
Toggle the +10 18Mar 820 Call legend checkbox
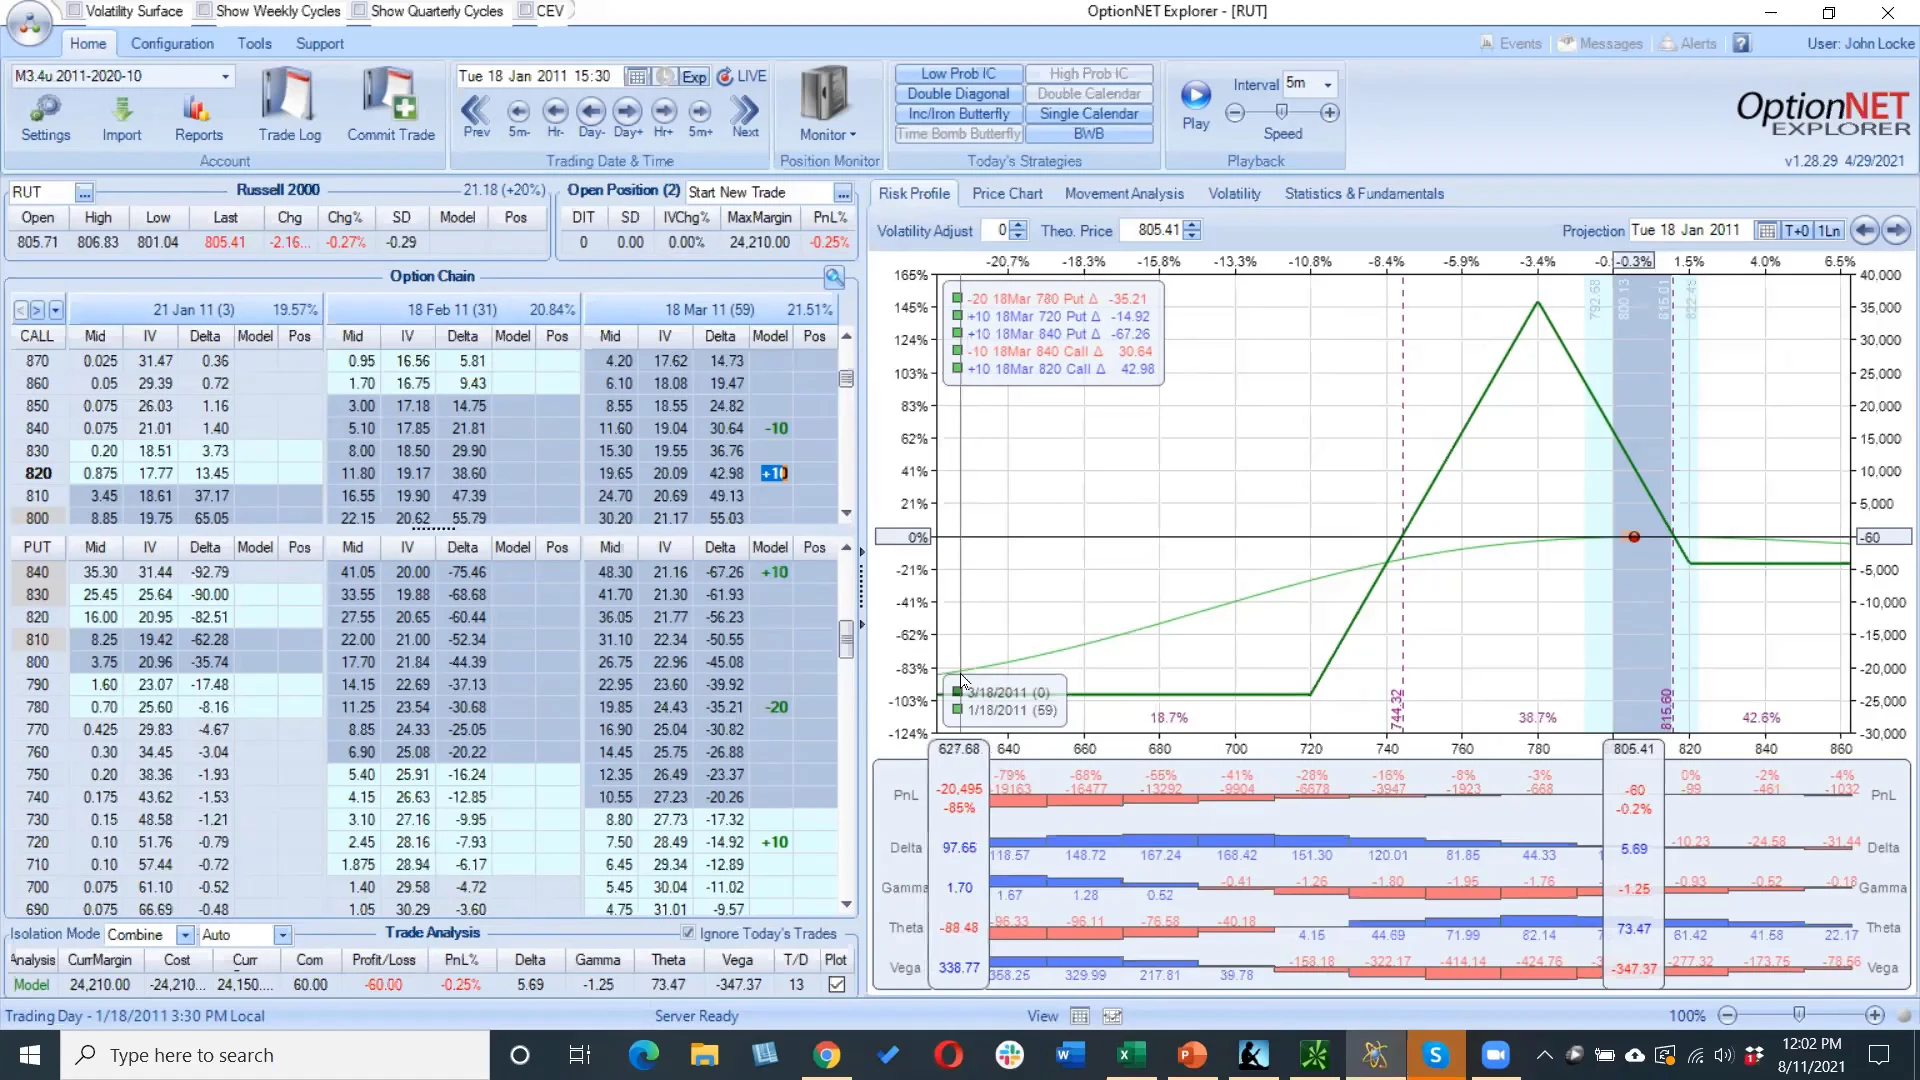click(957, 369)
